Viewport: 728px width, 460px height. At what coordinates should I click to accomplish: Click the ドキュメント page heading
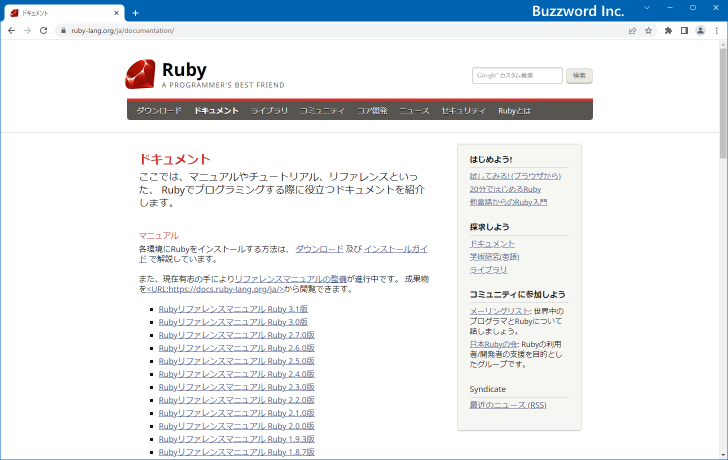pos(175,159)
